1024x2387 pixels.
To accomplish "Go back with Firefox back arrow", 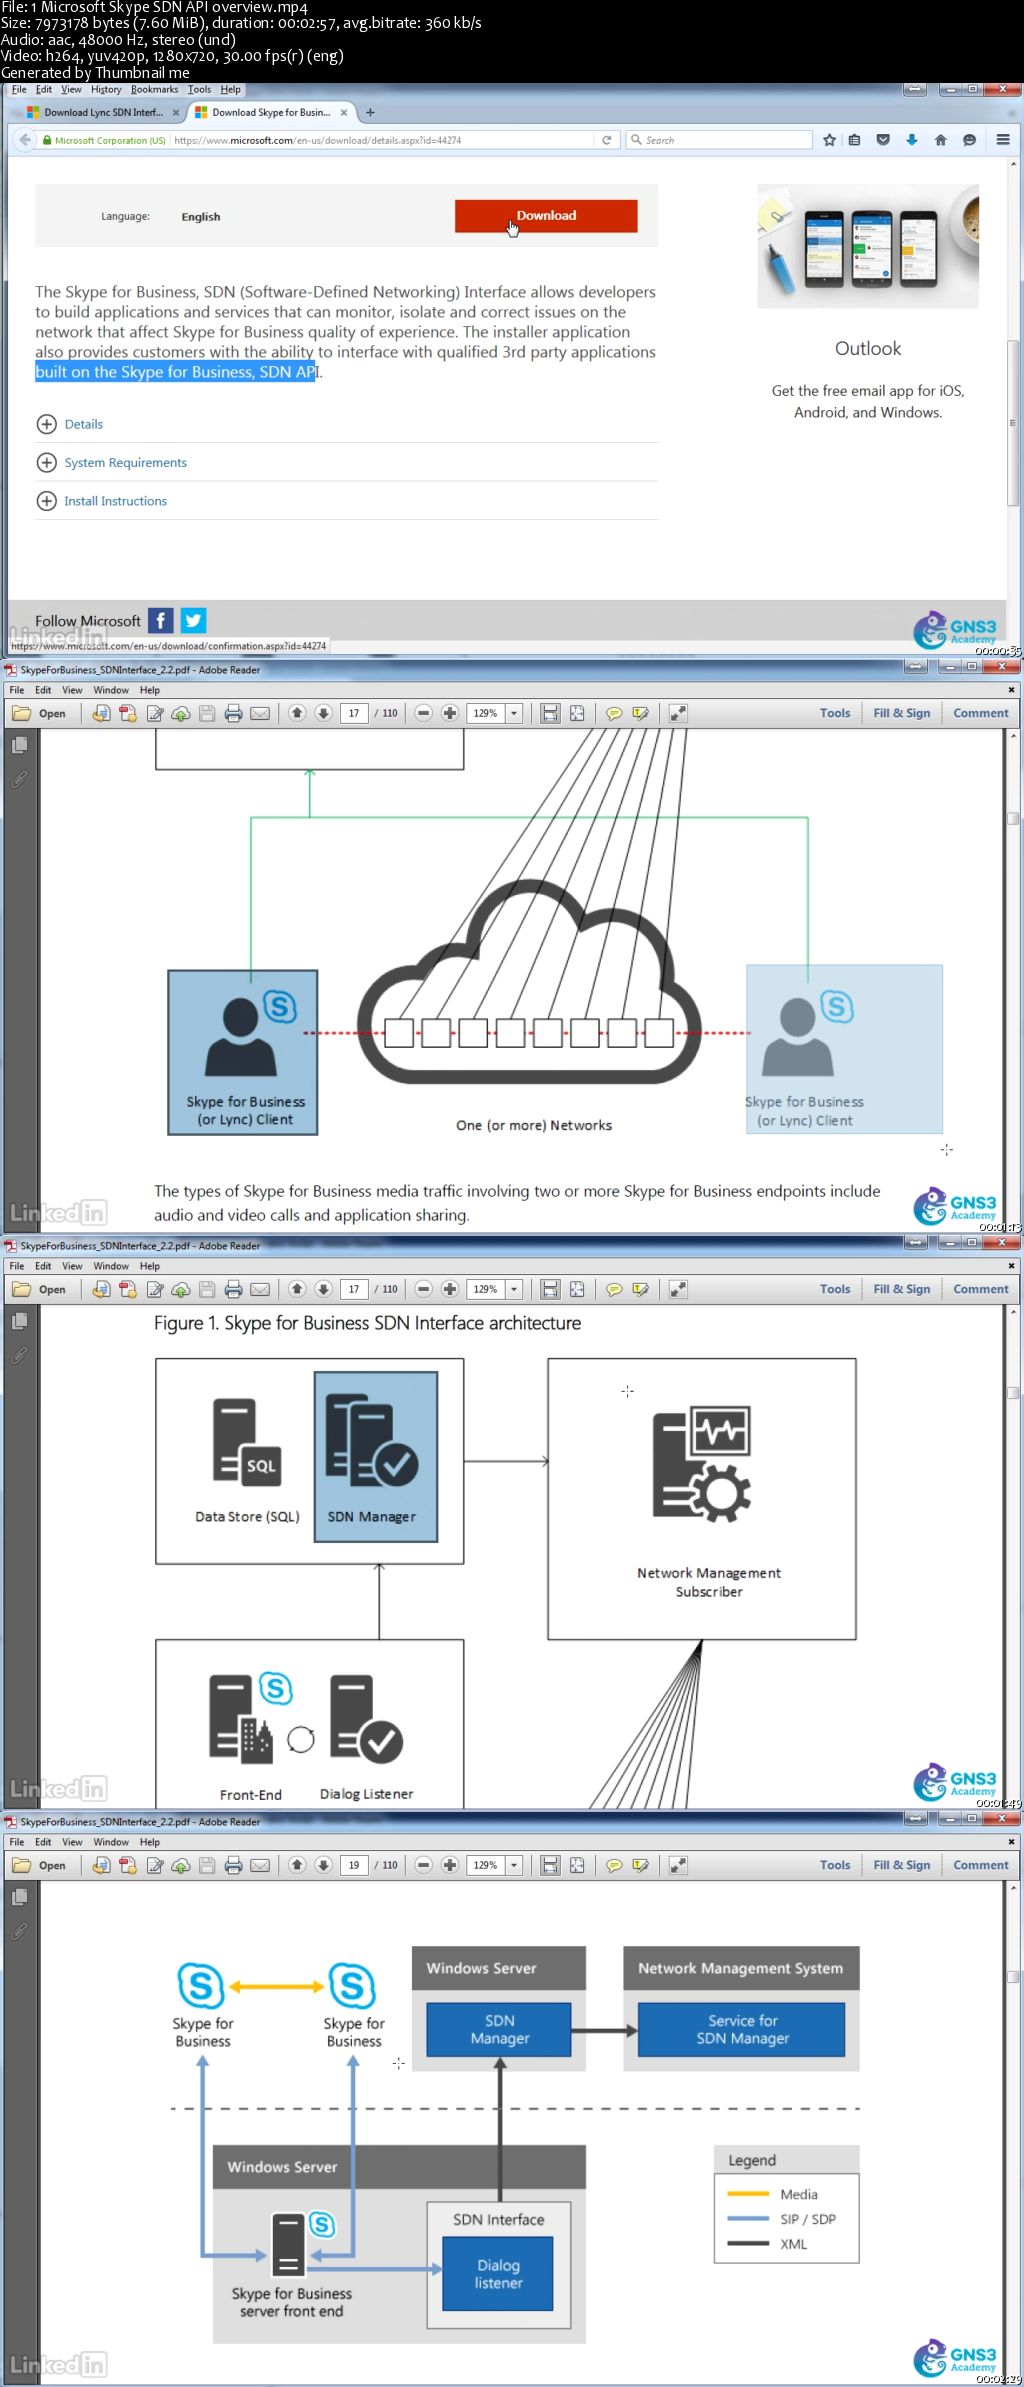I will tap(24, 140).
